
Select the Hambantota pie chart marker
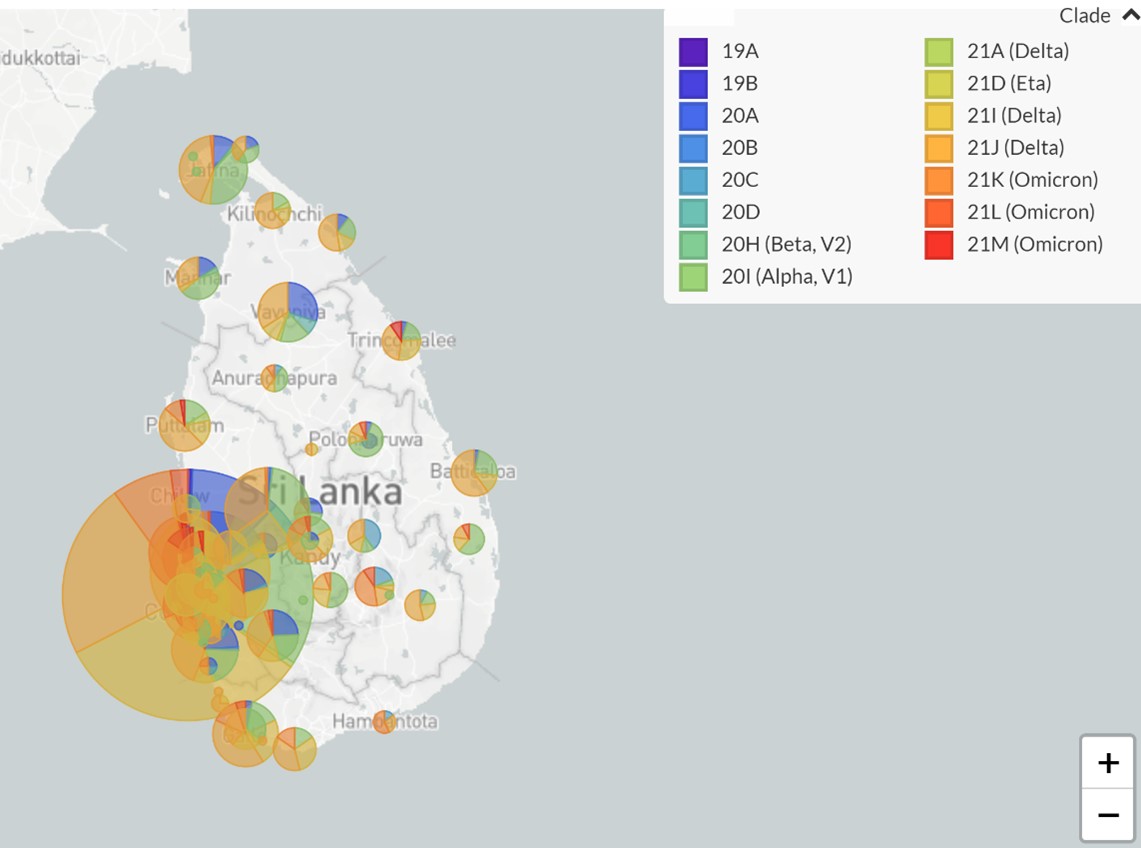pyautogui.click(x=384, y=721)
